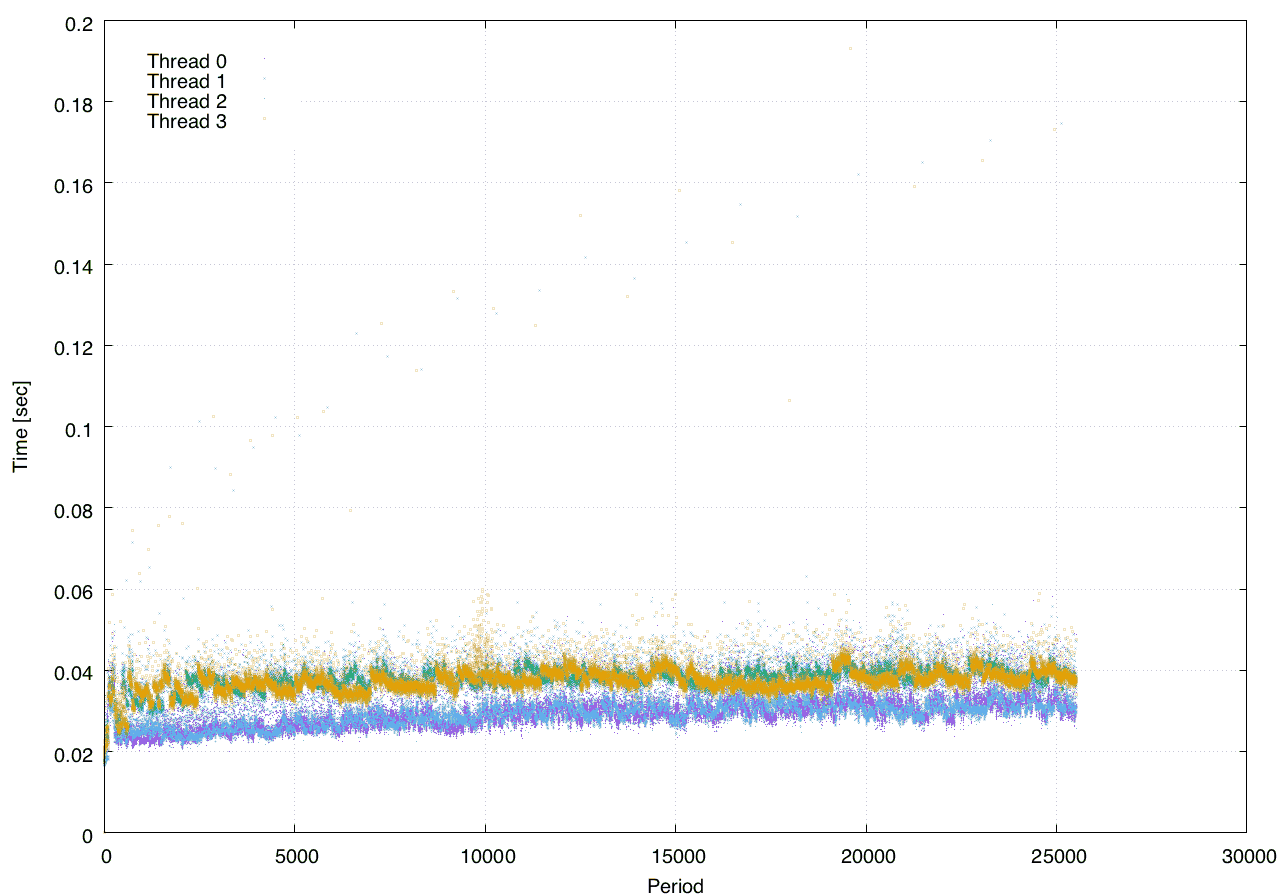Select the 0.1 y-axis tick label
This screenshot has width=1280, height=896.
pyautogui.click(x=78, y=428)
